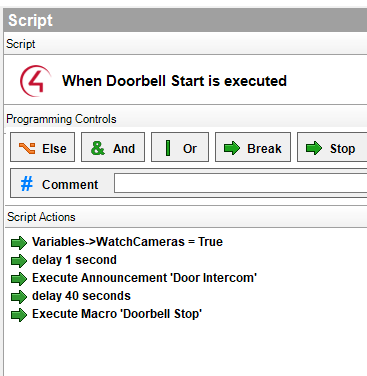Click the green bar Or icon
Image resolution: width=367 pixels, height=376 pixels.
pyautogui.click(x=168, y=148)
